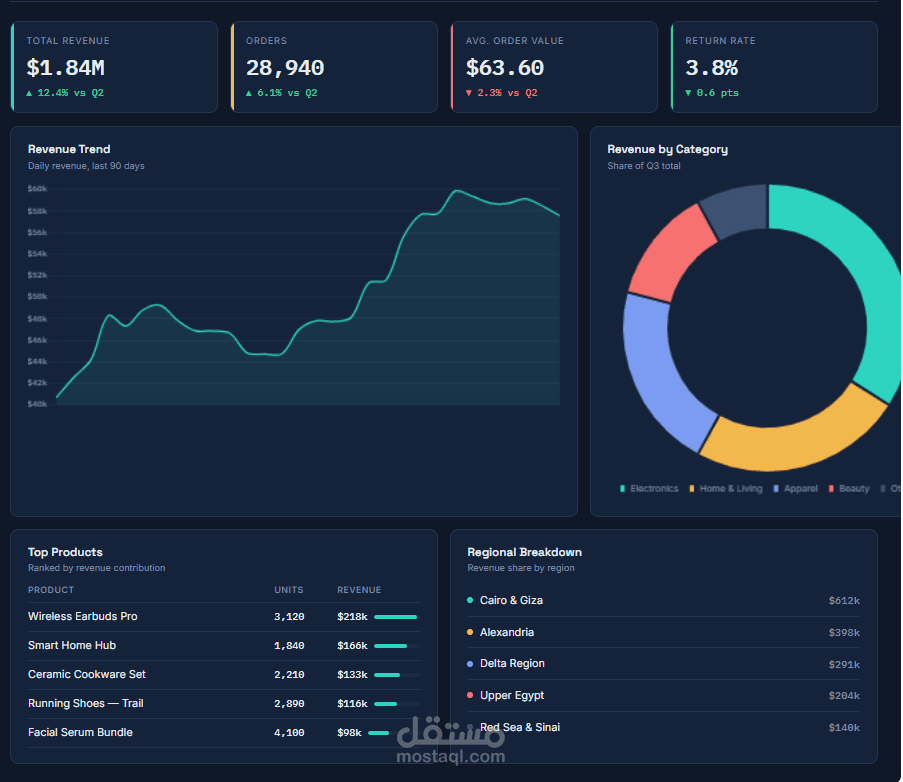Click the 3,120 units value
903x782 pixels.
pyautogui.click(x=289, y=617)
